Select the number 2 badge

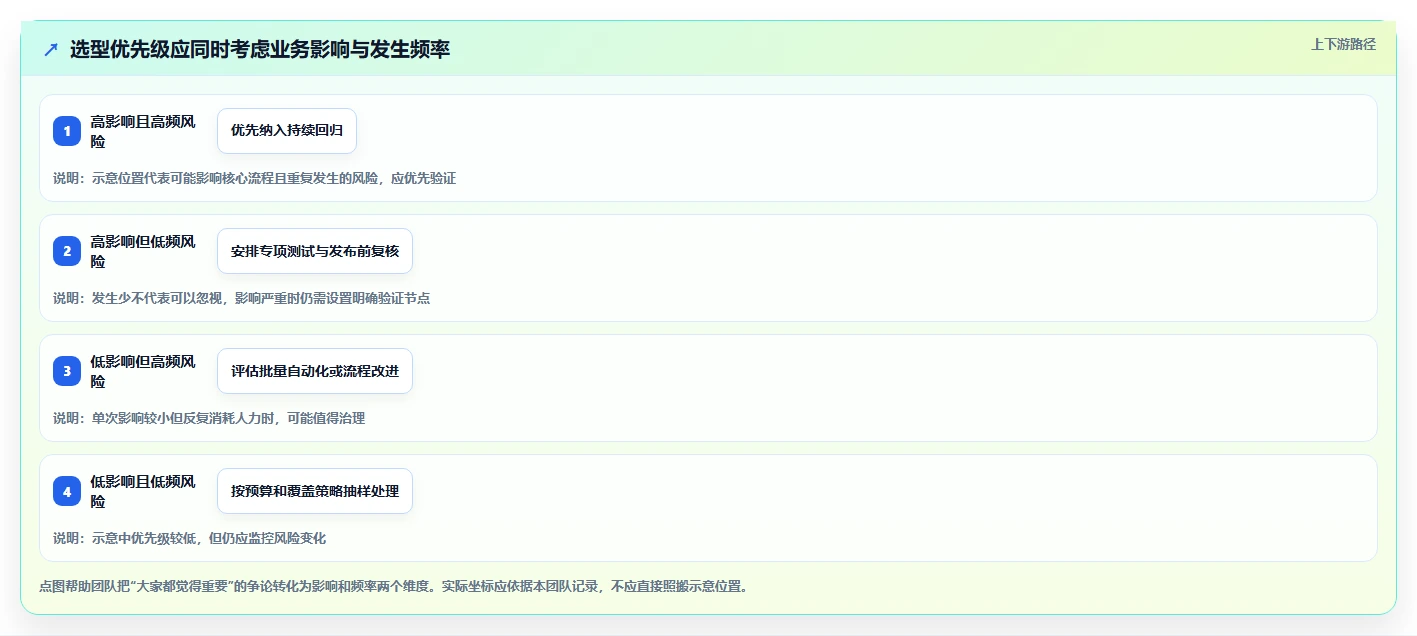click(x=67, y=251)
